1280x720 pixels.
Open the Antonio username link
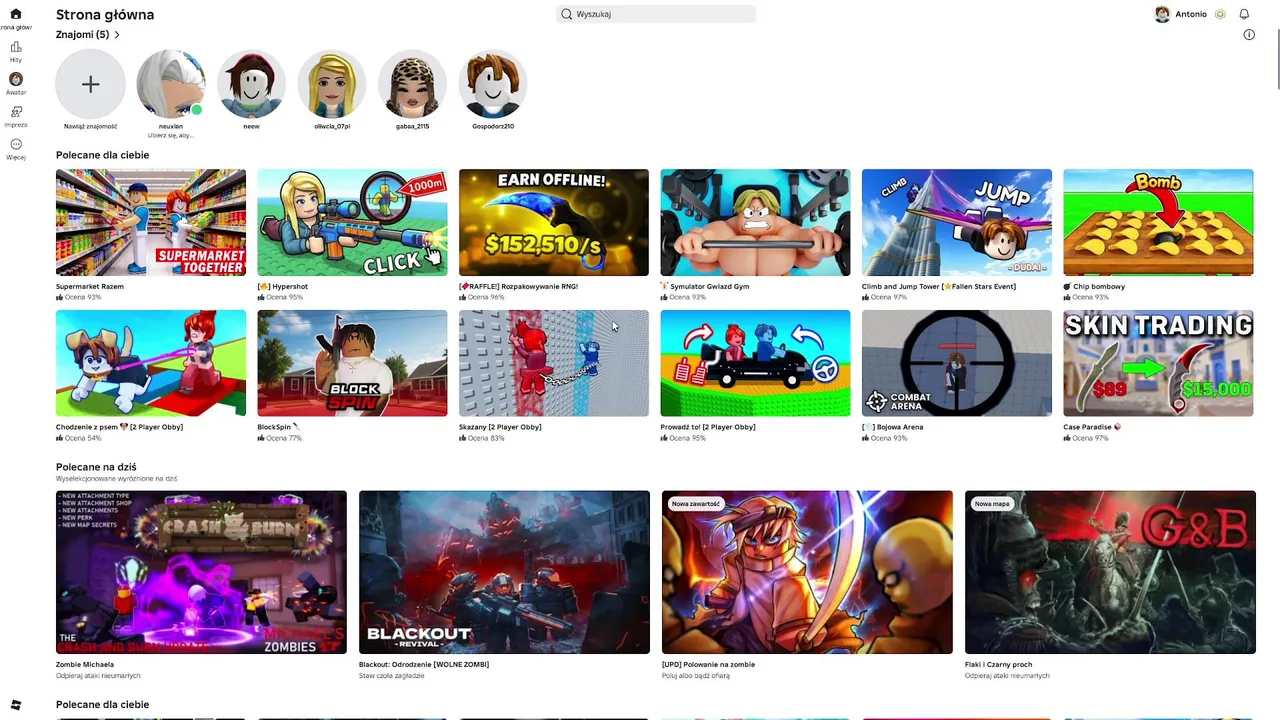pyautogui.click(x=1190, y=14)
